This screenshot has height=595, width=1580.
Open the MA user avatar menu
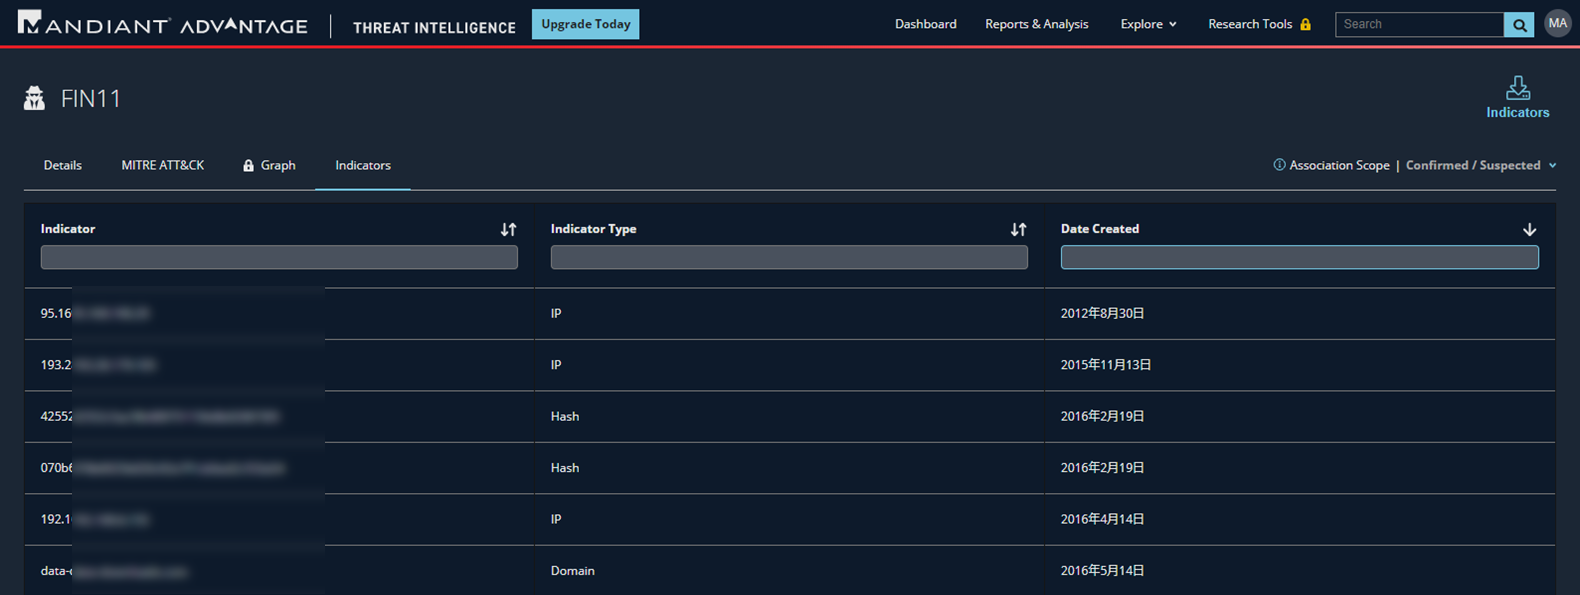point(1557,24)
